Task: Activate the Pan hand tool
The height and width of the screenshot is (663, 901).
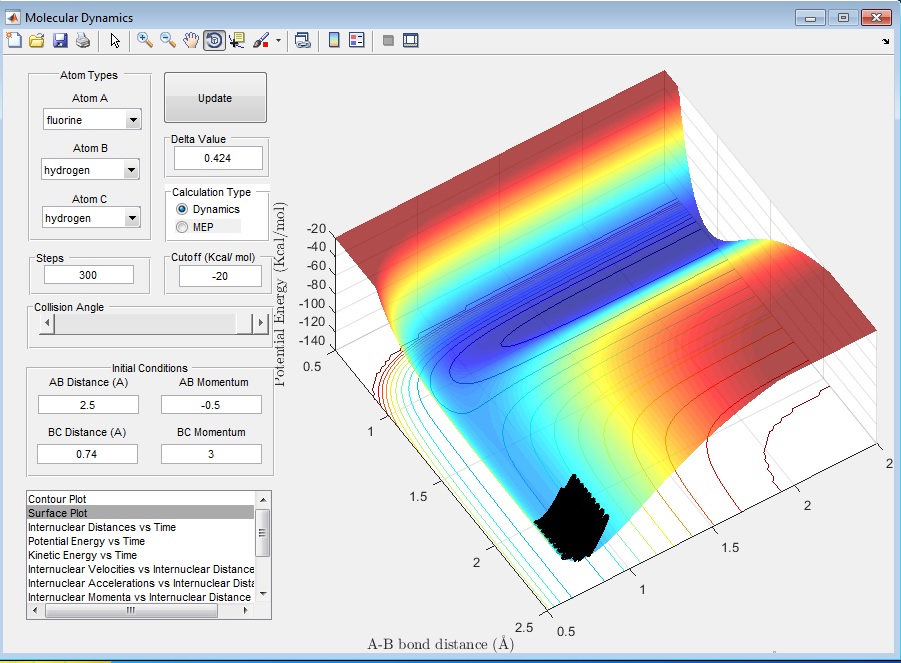Action: click(190, 41)
